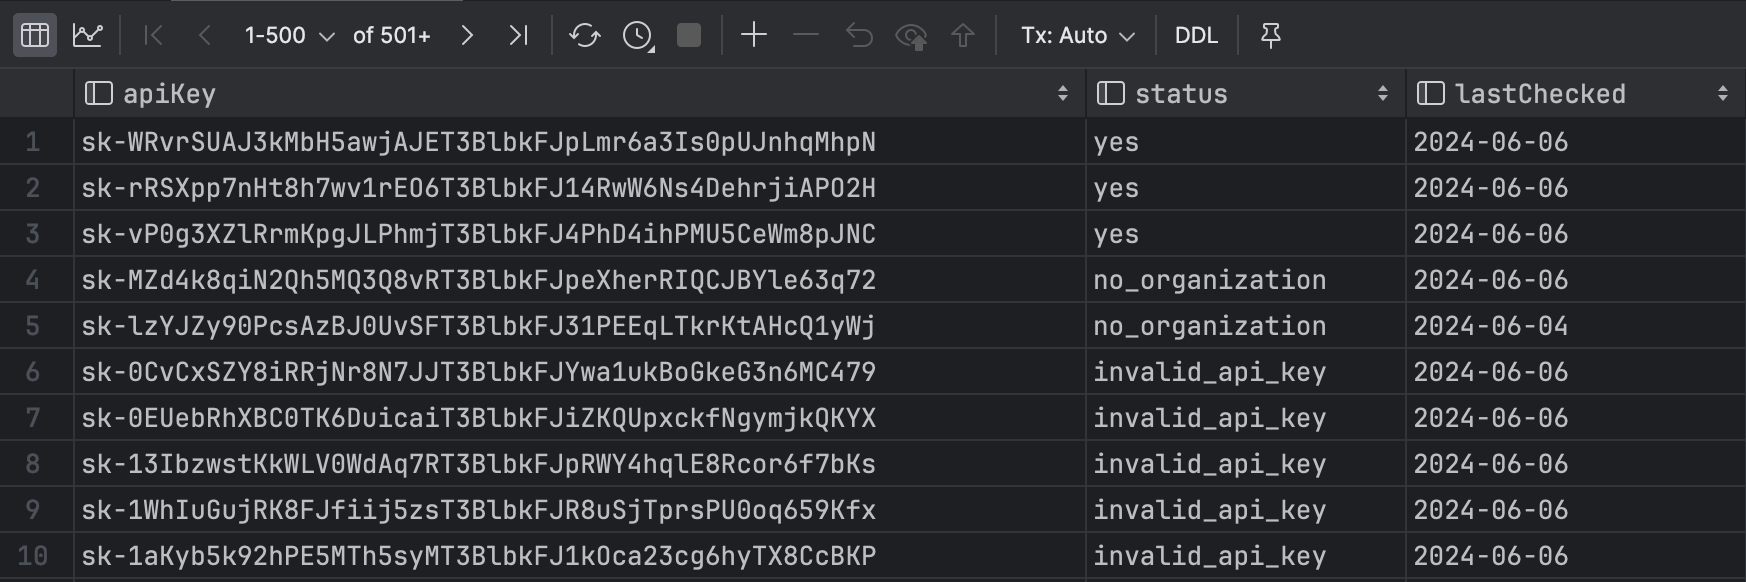Screen dimensions: 1746x582
Task: Revert changes with undo arrow
Action: (859, 36)
